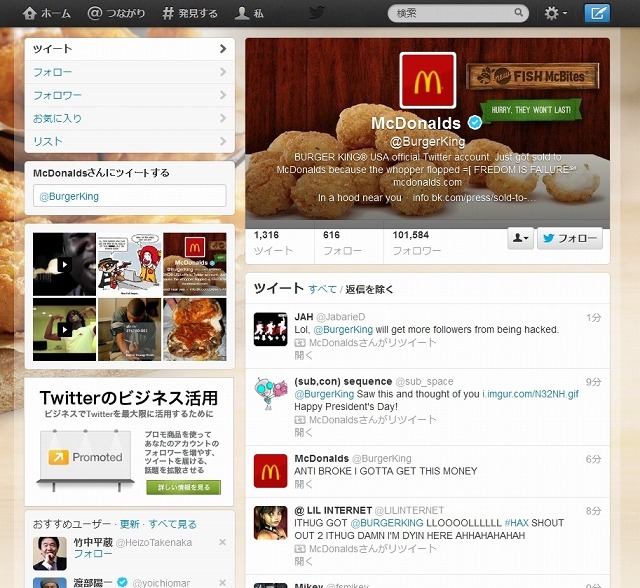Image resolution: width=640 pixels, height=588 pixels.
Task: Expand the sub_space tweet with 開く
Action: pos(303,433)
